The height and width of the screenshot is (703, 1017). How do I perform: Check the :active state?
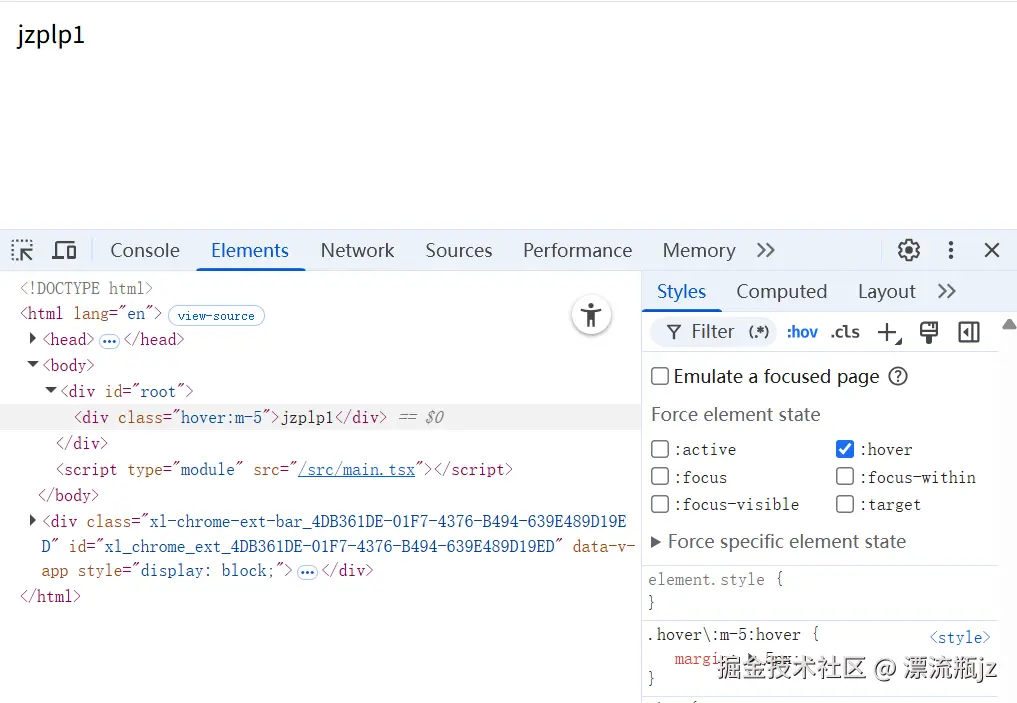(x=660, y=449)
